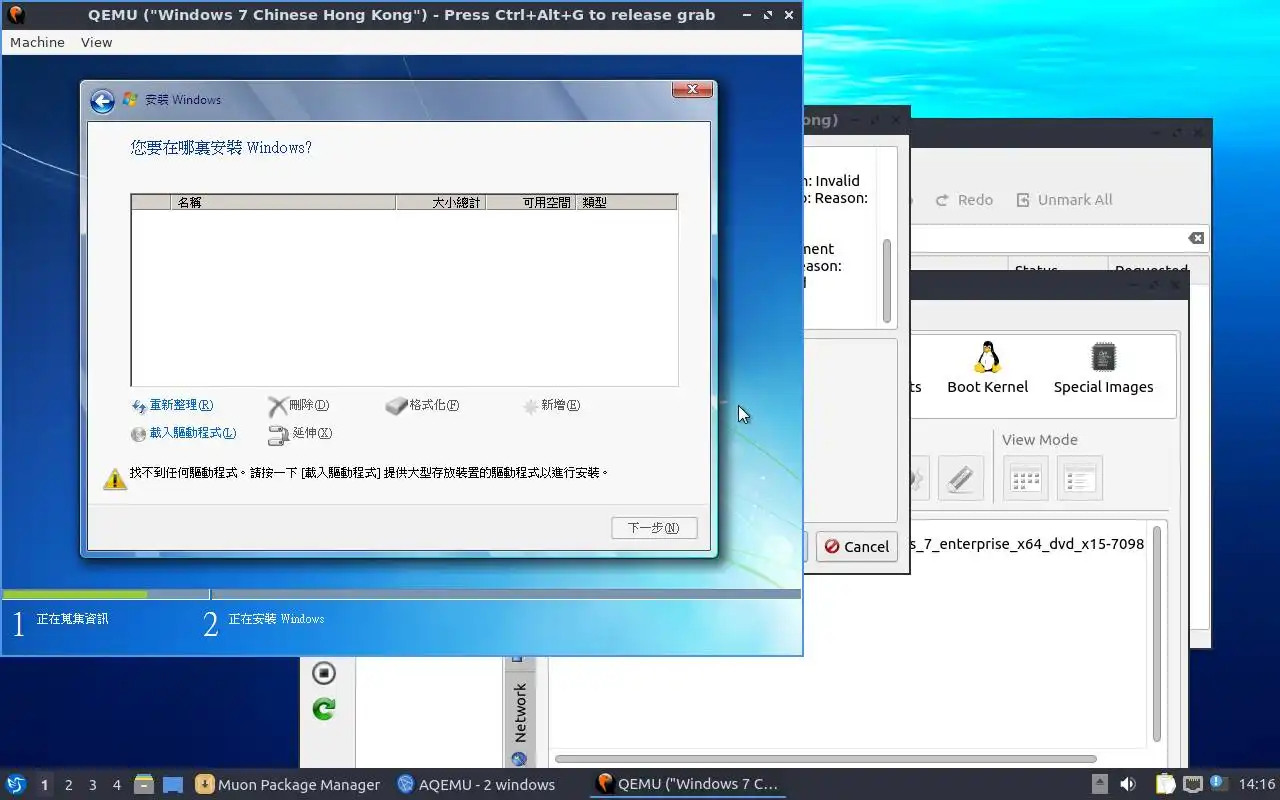Click the show desktop taskbar icon
This screenshot has width=1280, height=800.
[172, 785]
